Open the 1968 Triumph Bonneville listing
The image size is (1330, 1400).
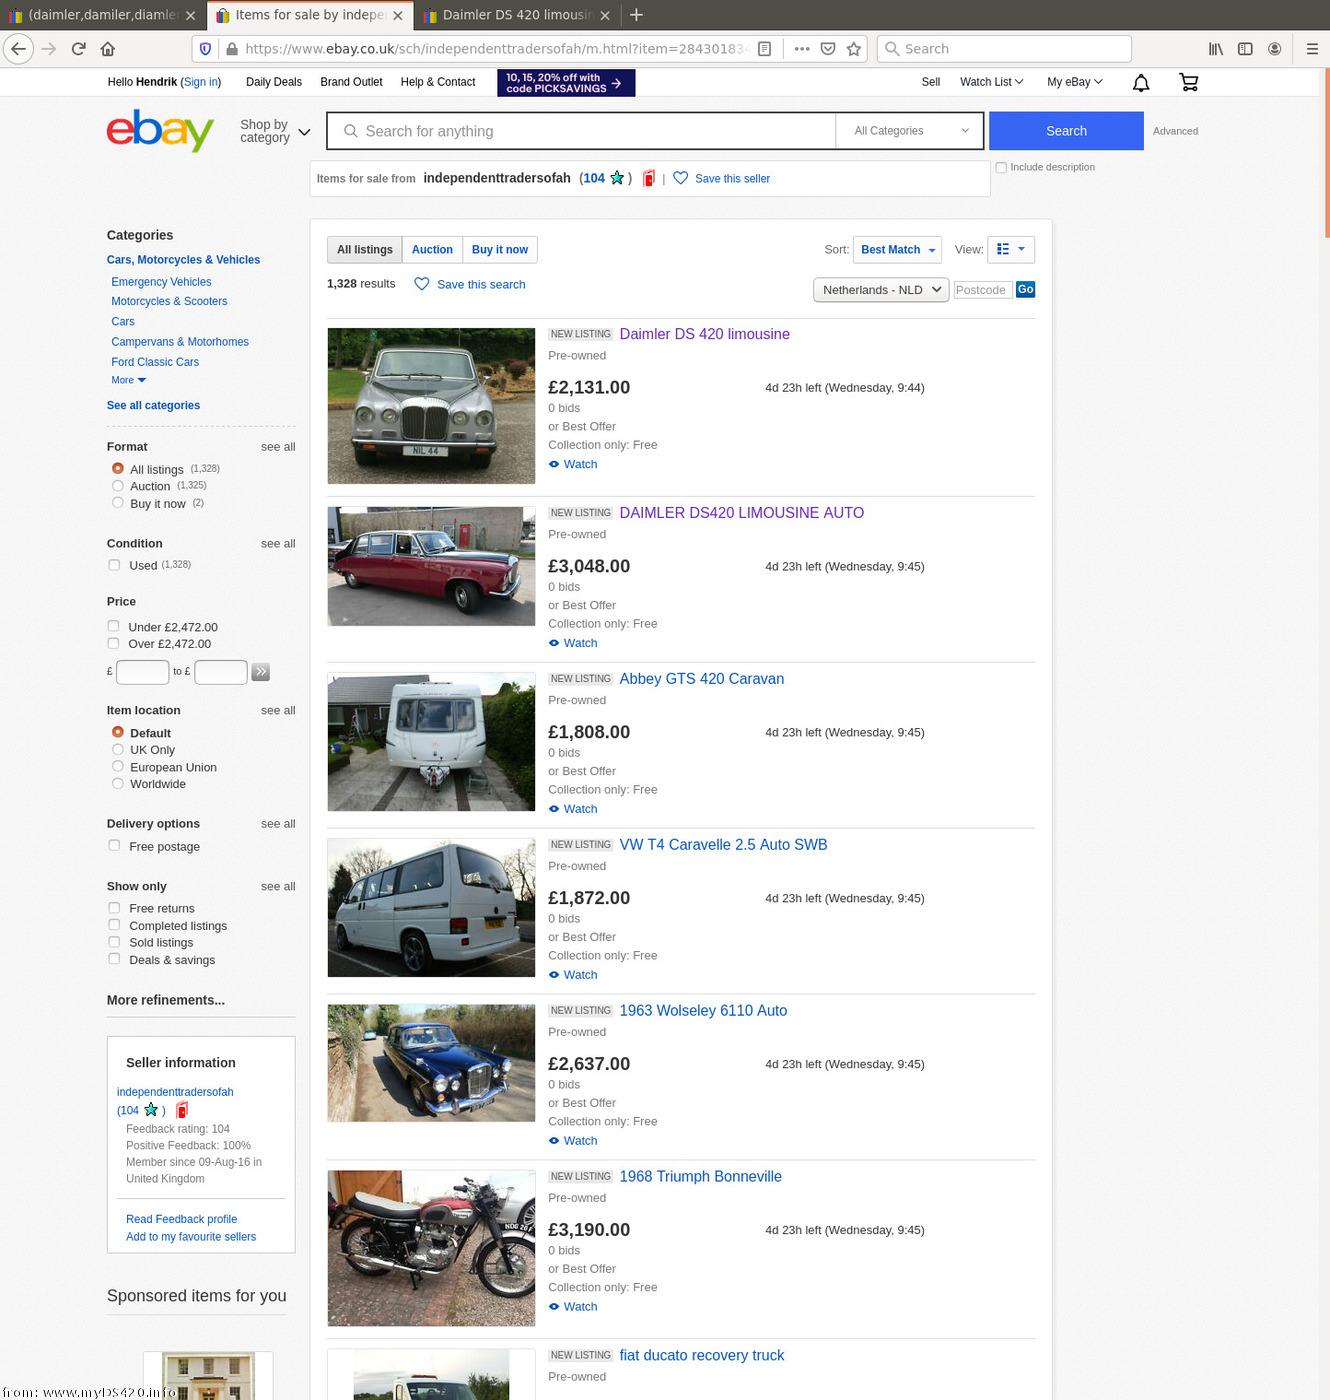(700, 1176)
